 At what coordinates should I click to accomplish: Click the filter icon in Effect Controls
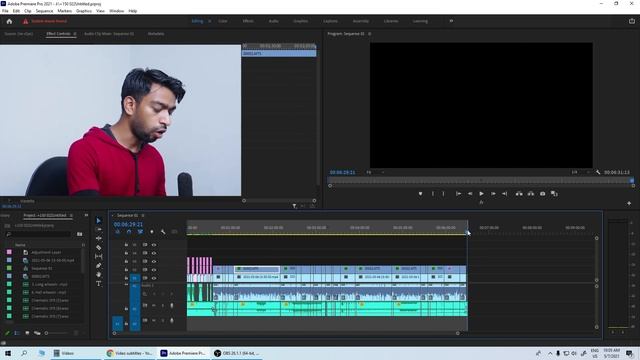[x=294, y=206]
